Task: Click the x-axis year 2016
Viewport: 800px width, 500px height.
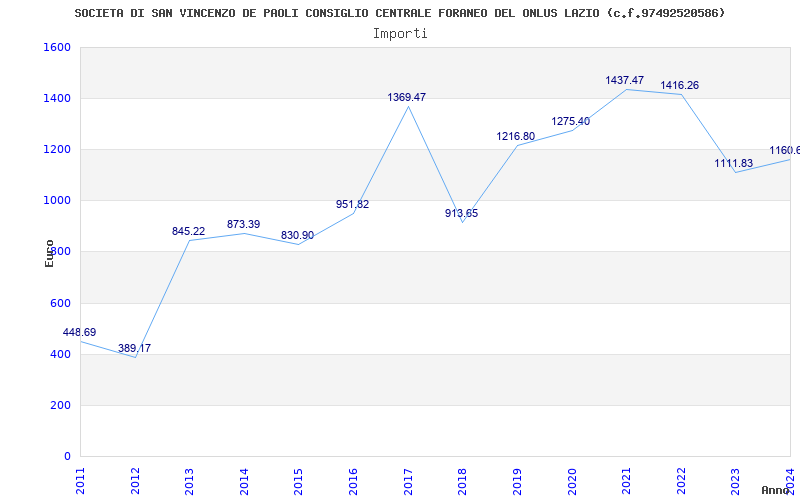Action: coord(353,481)
